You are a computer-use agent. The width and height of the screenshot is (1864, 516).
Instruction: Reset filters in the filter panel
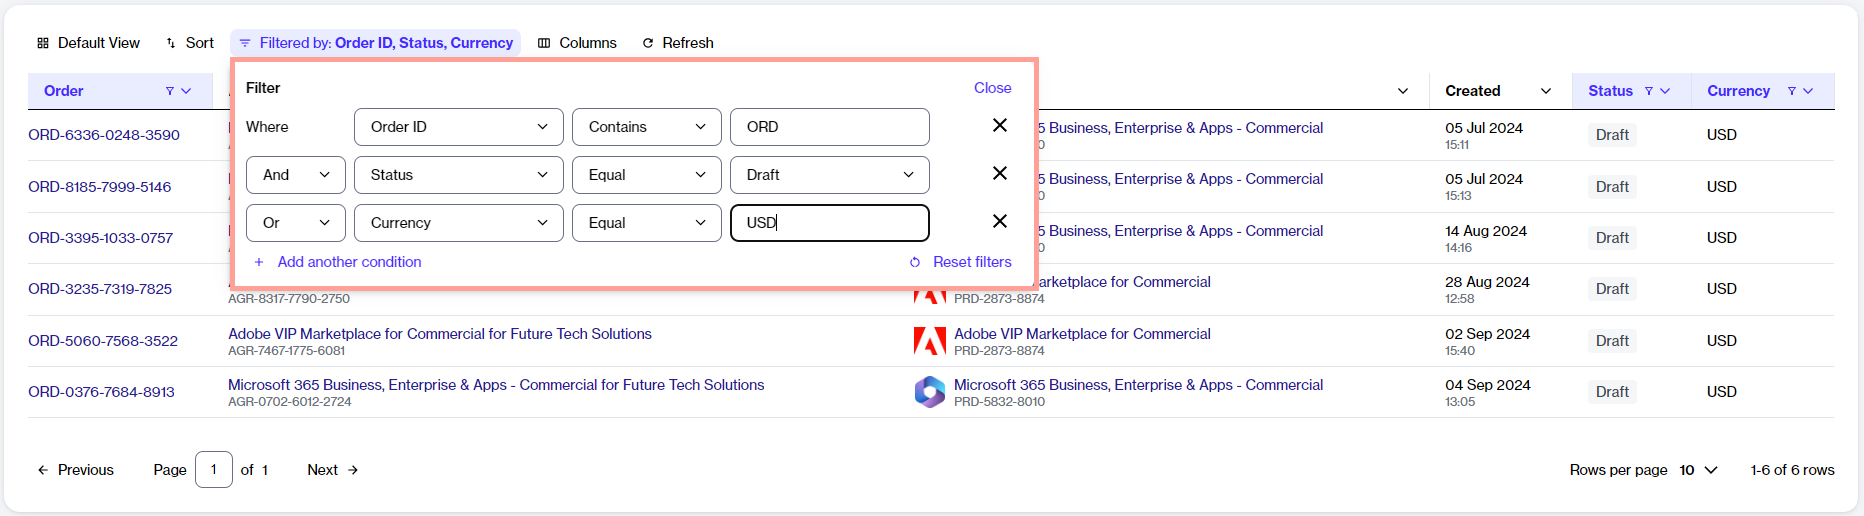tap(960, 262)
